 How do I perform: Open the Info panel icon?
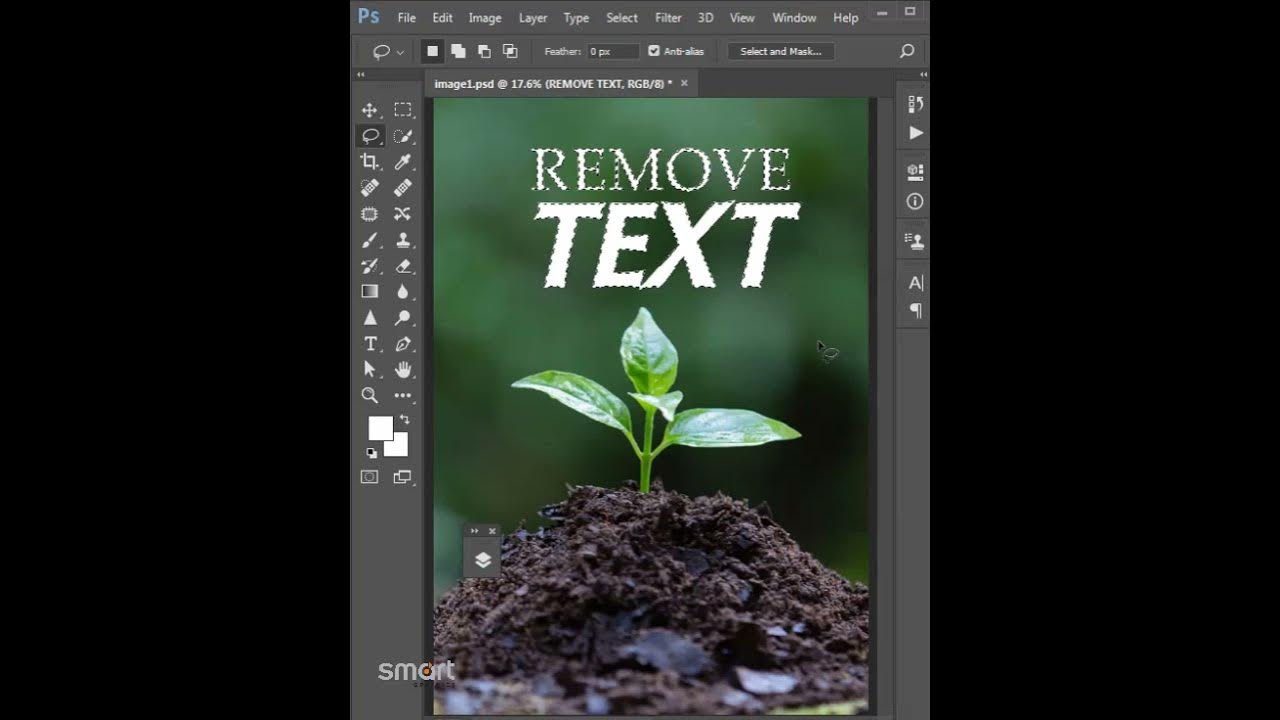[915, 201]
